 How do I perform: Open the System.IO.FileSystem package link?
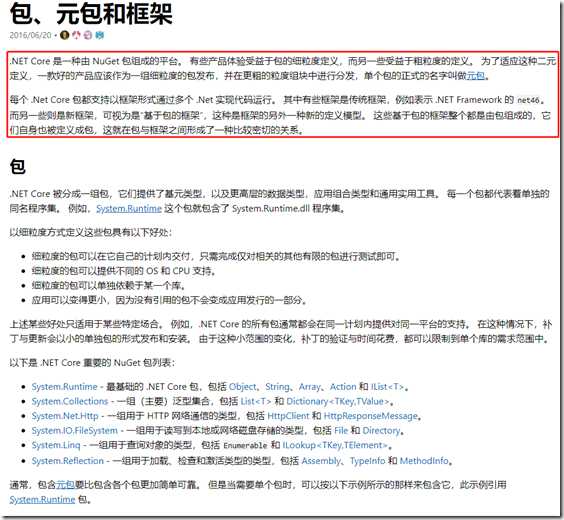click(x=74, y=430)
